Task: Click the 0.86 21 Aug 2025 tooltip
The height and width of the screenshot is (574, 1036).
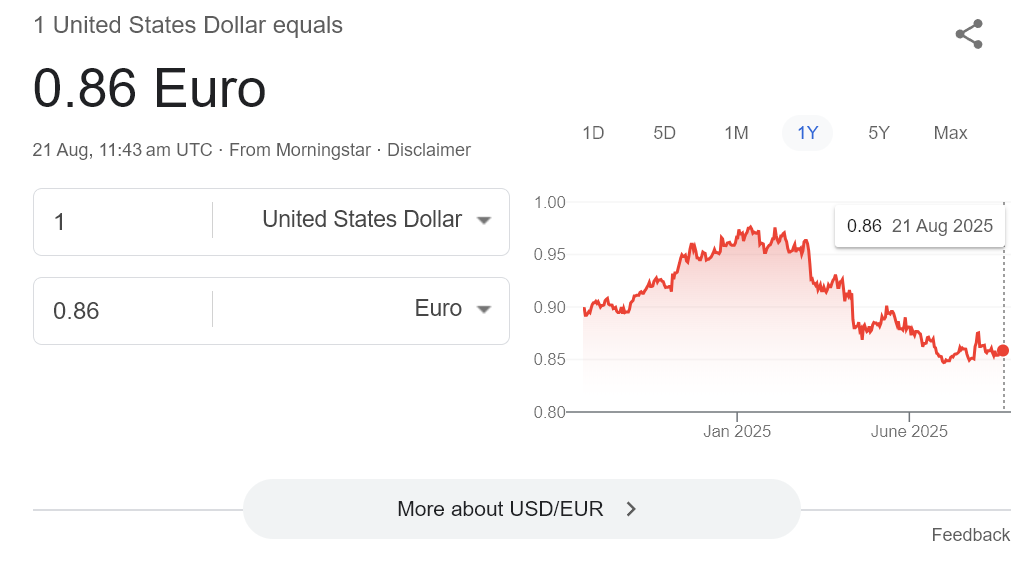Action: pyautogui.click(x=919, y=226)
